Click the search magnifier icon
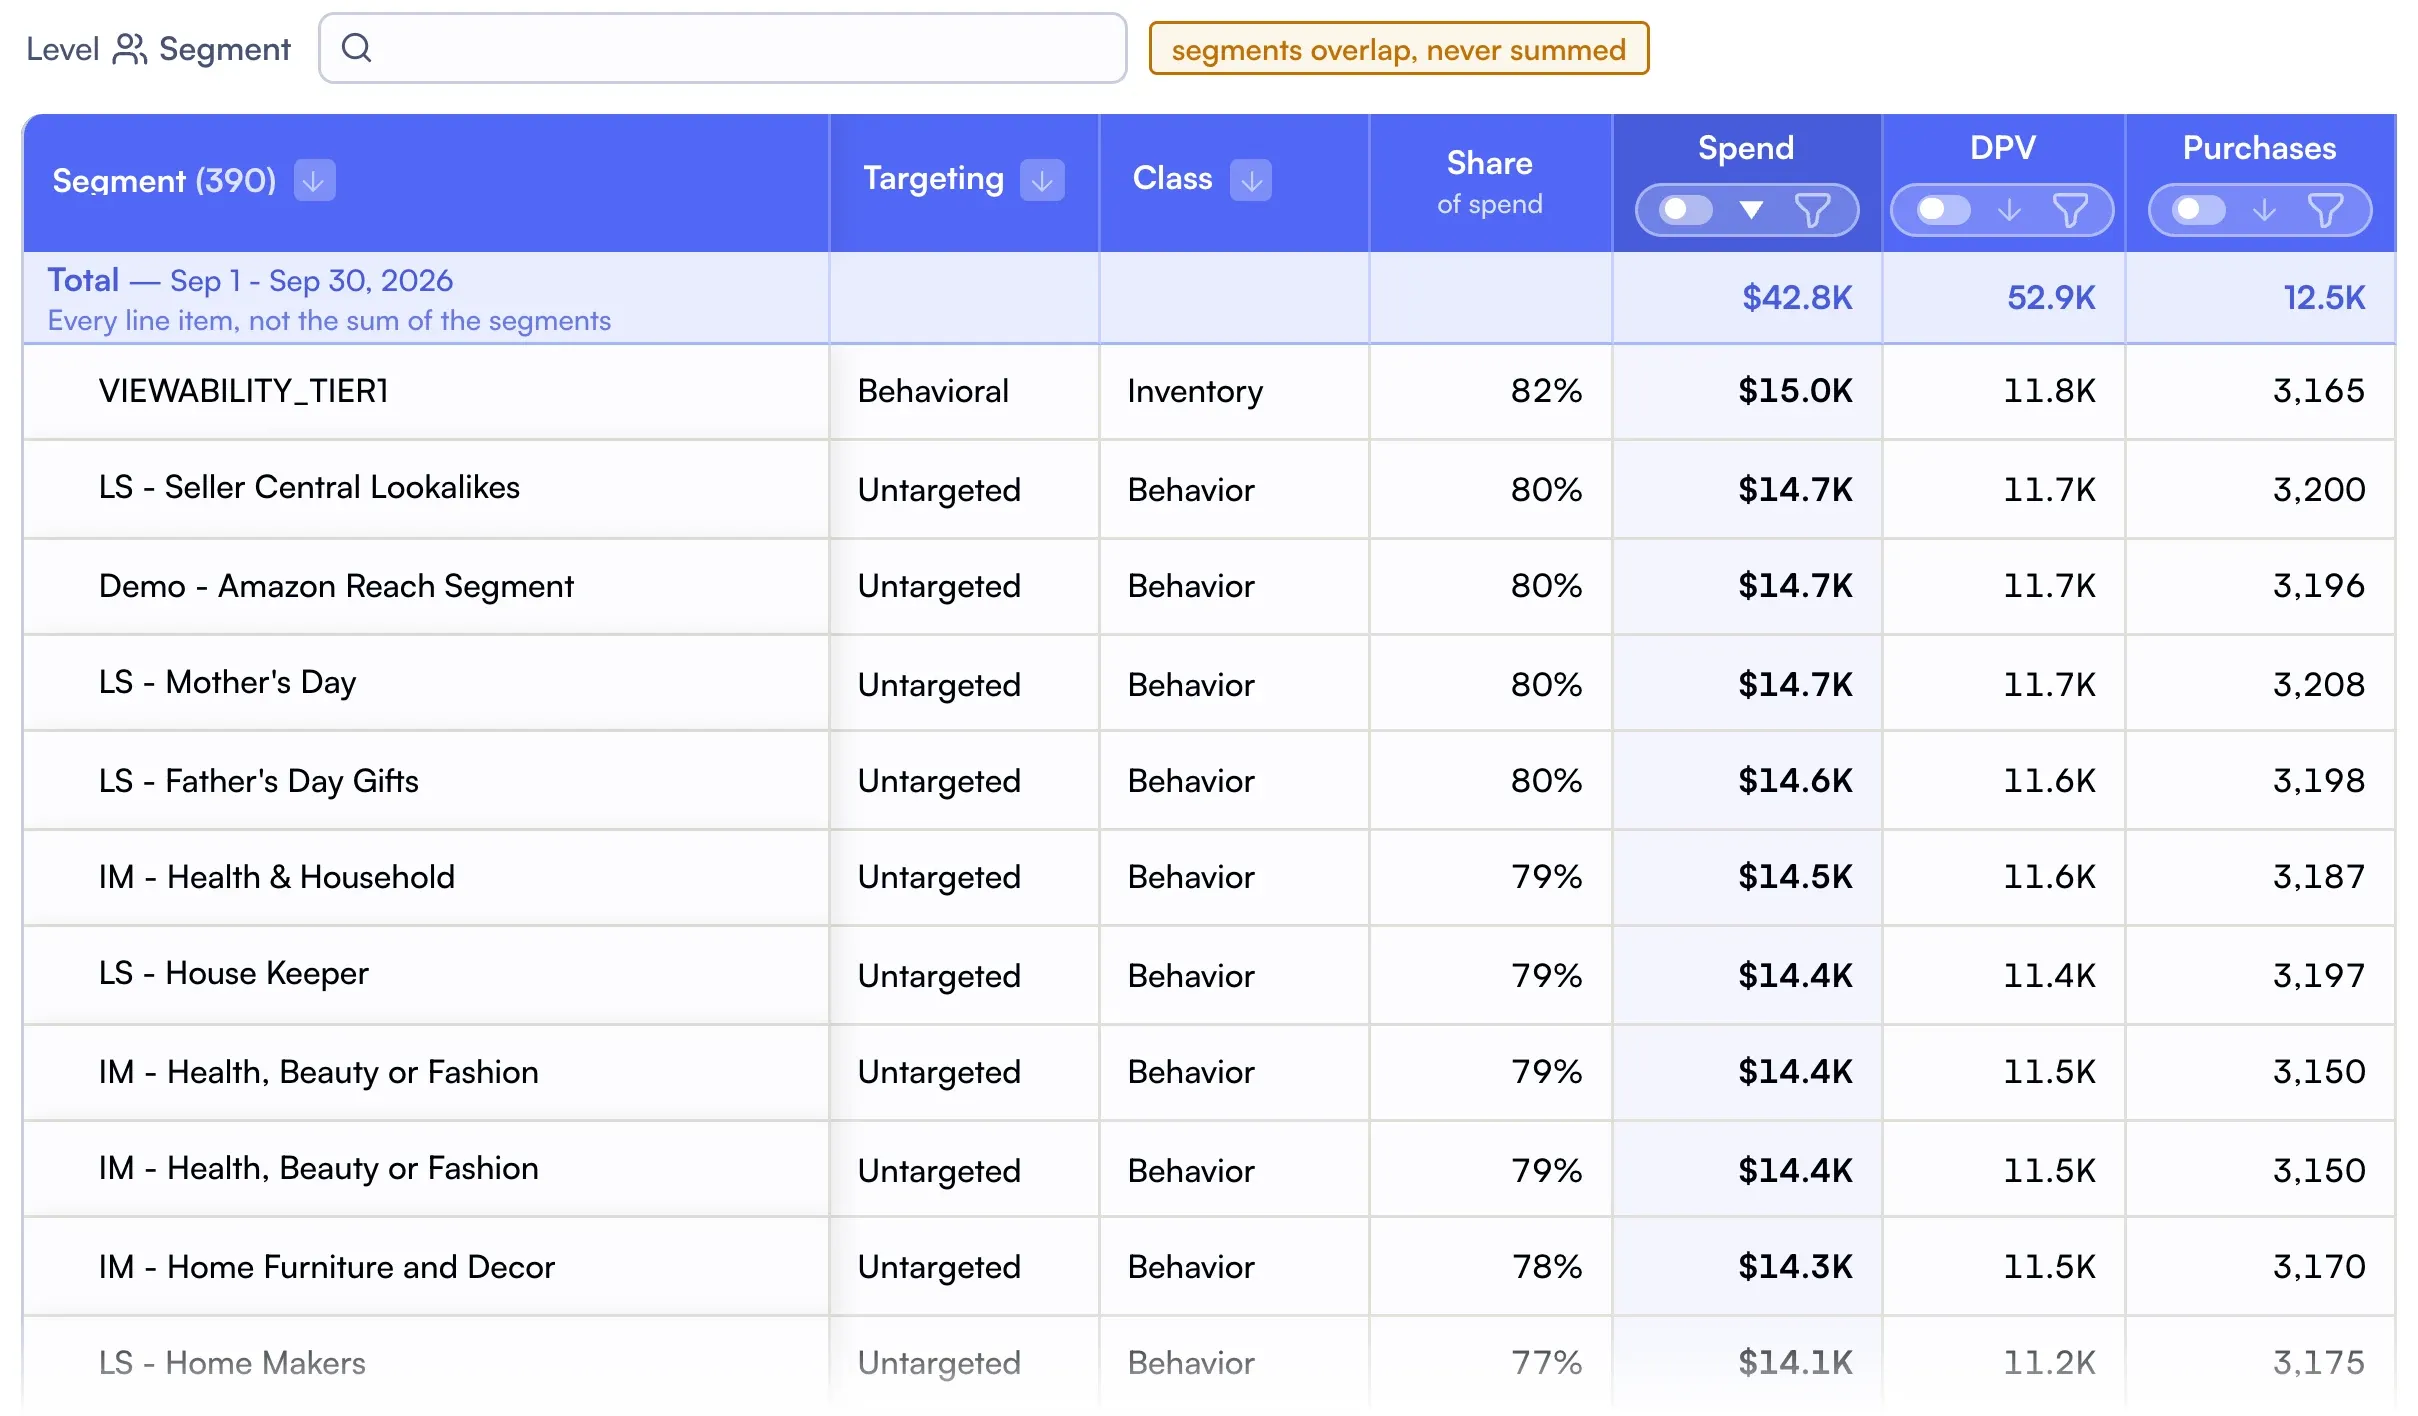Screen dimensions: 2418x1416 point(357,47)
